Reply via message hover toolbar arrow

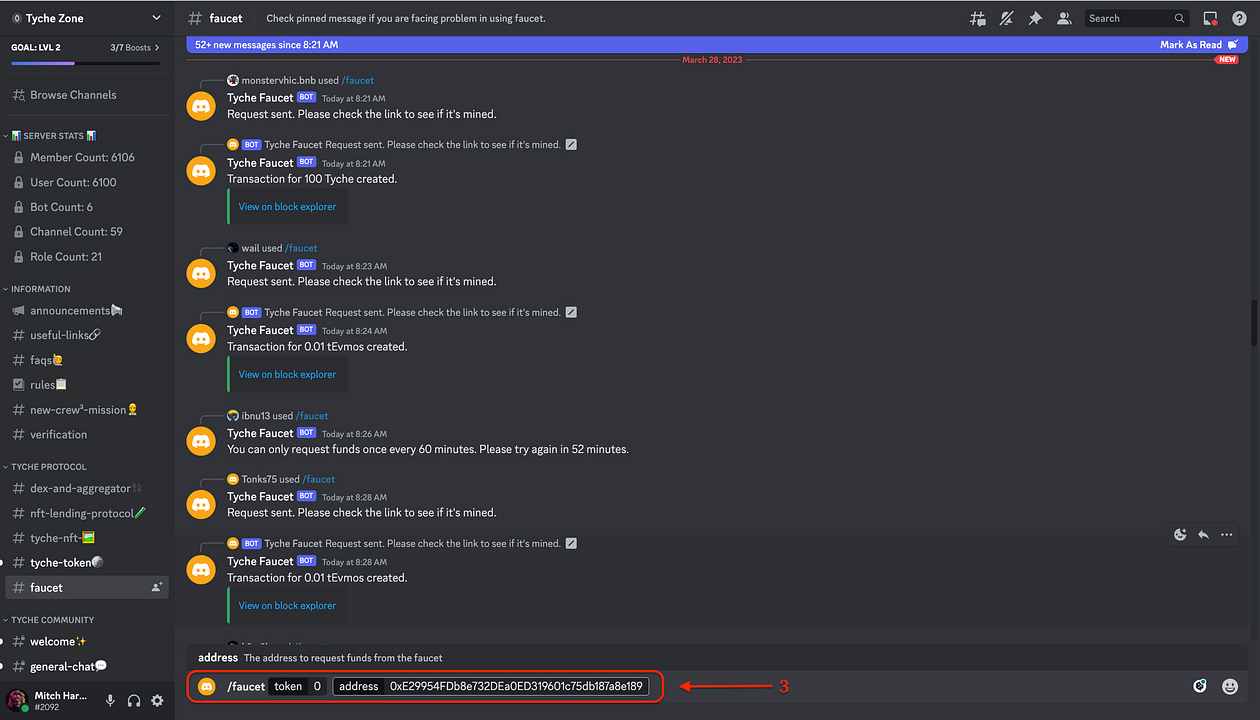coord(1203,535)
